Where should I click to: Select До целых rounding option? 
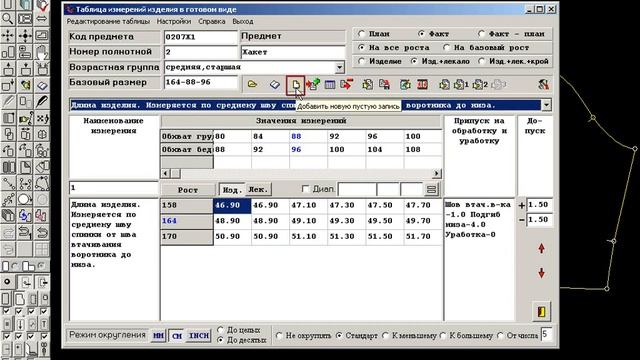point(221,329)
